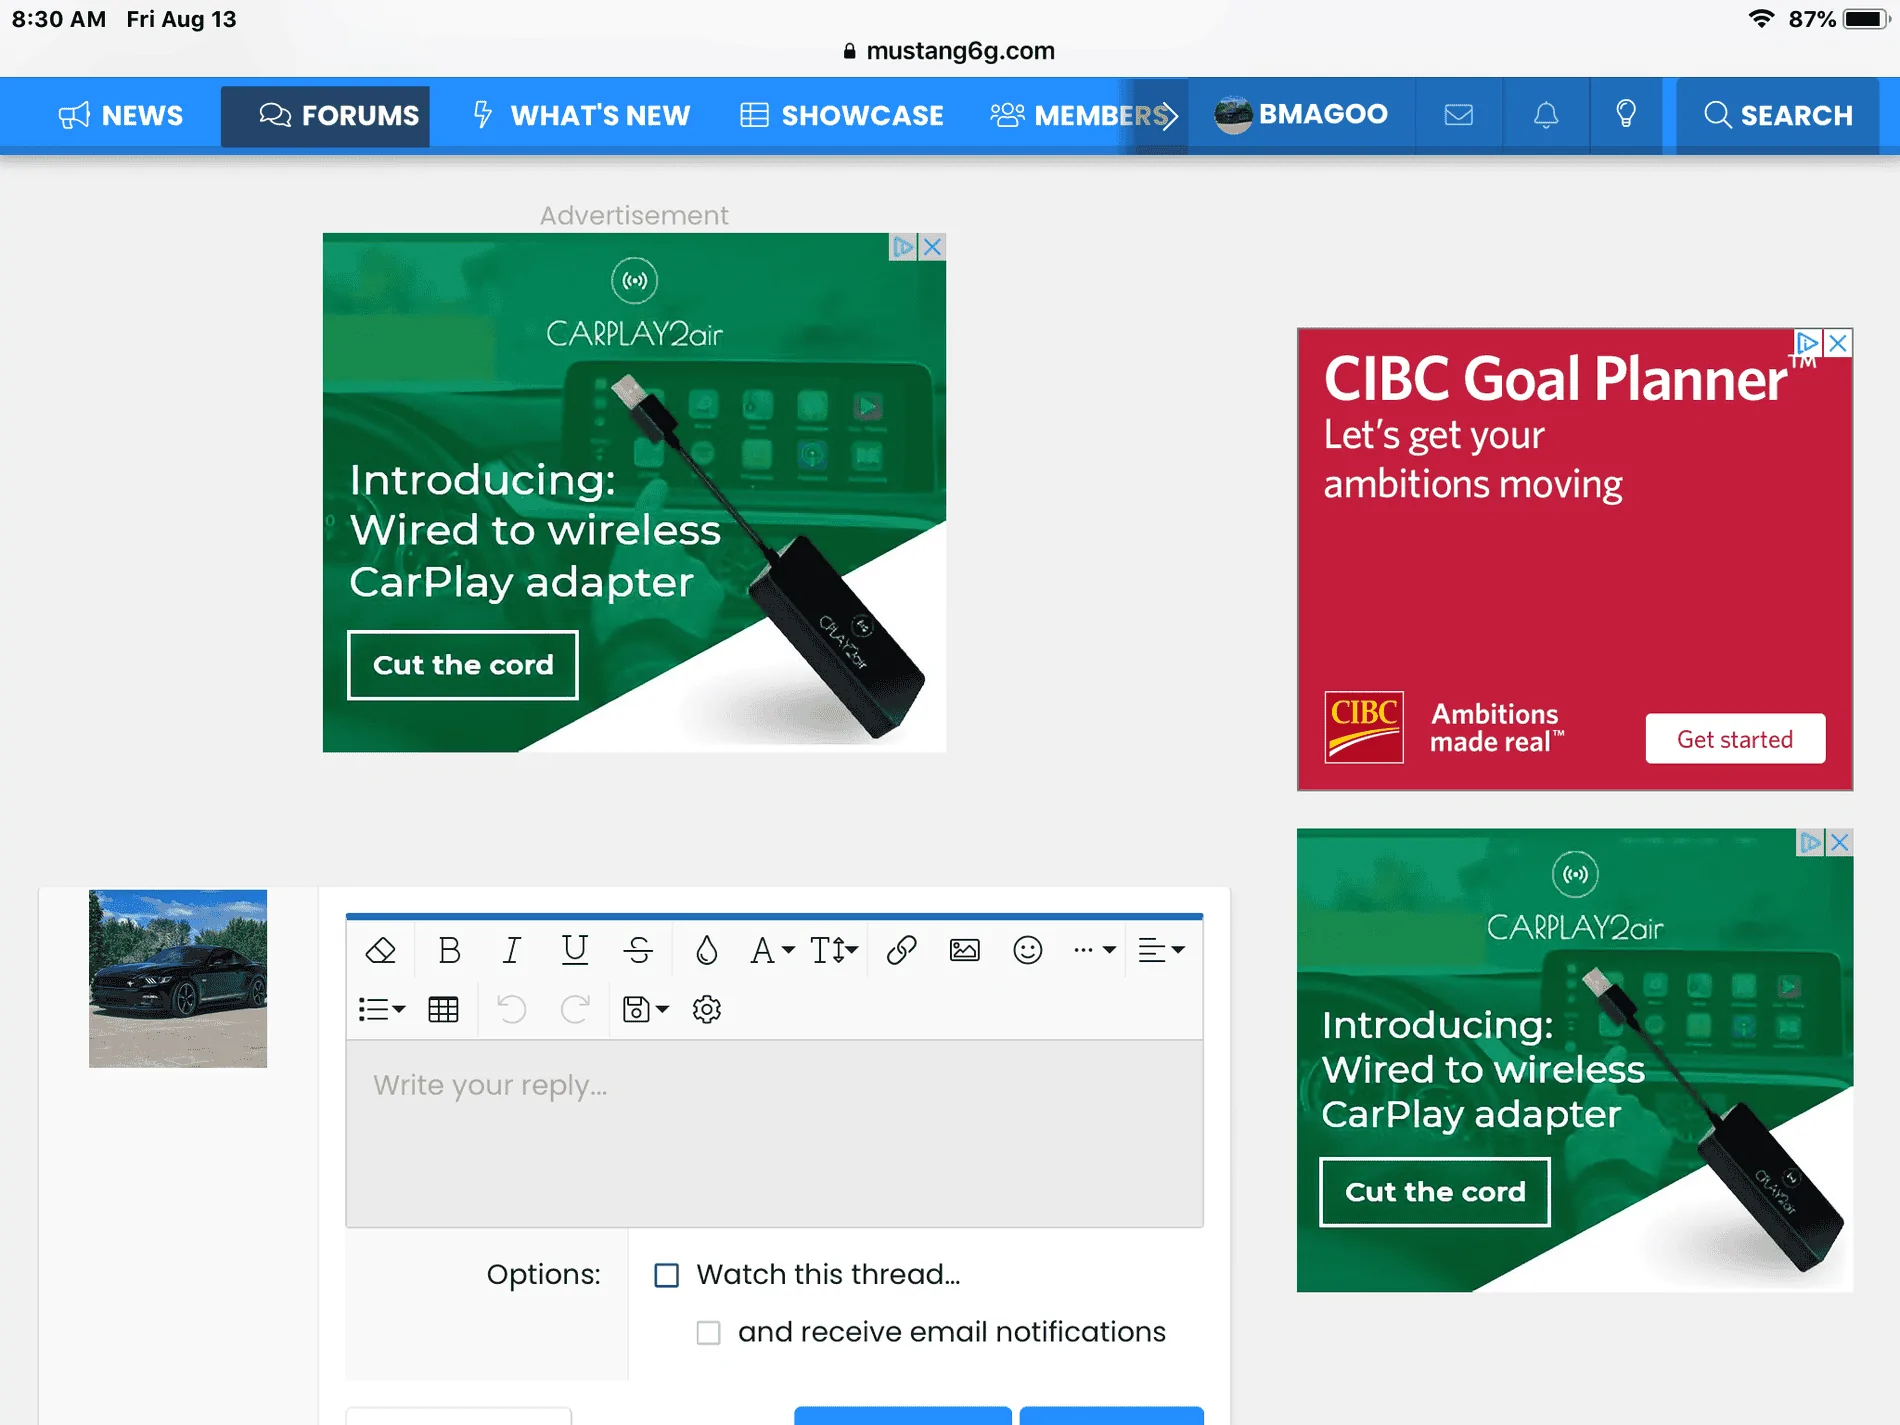Click AdChoices icon on sidebar CarPlay2air ad
Screen dimensions: 1900x1425
(1810, 842)
